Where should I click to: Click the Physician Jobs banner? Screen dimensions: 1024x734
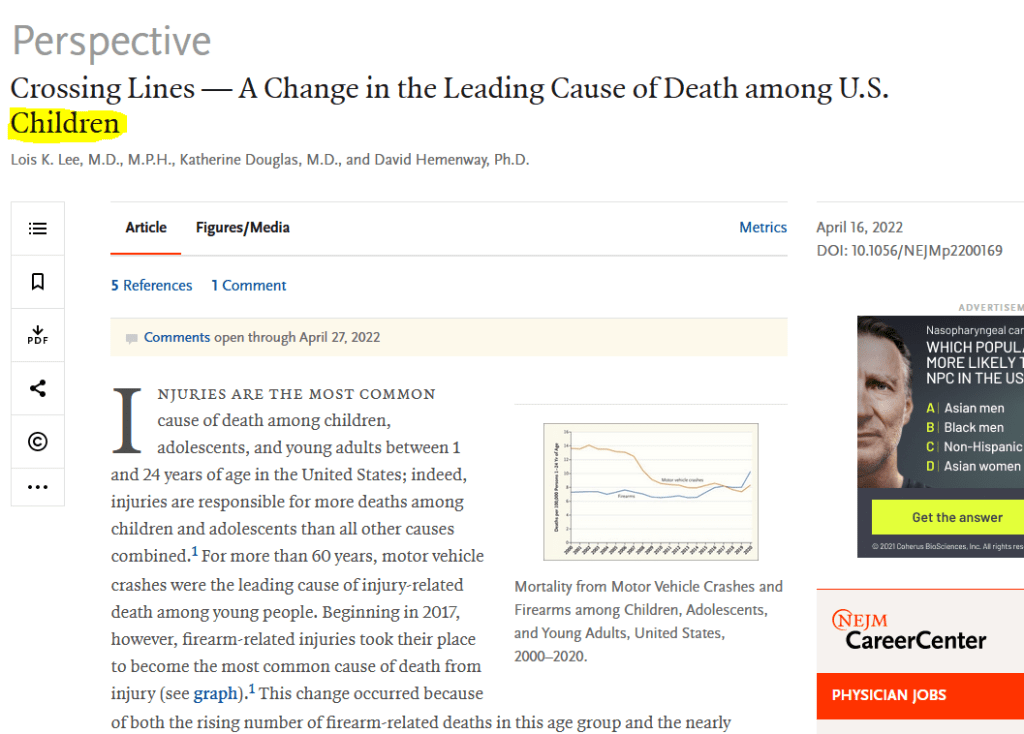[920, 695]
